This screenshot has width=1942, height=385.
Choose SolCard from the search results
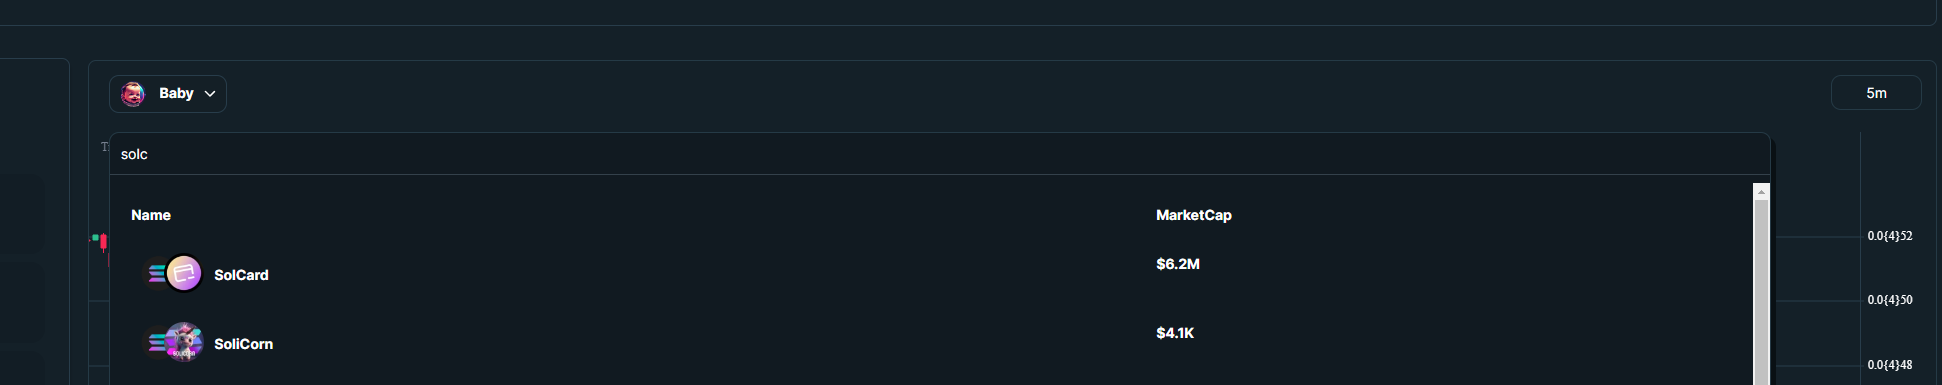pyautogui.click(x=241, y=275)
